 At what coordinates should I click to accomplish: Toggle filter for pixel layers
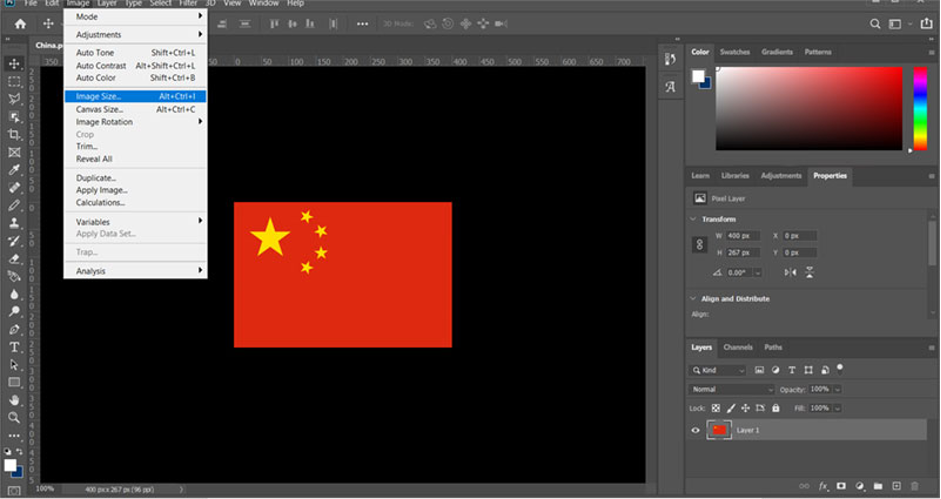coord(759,370)
